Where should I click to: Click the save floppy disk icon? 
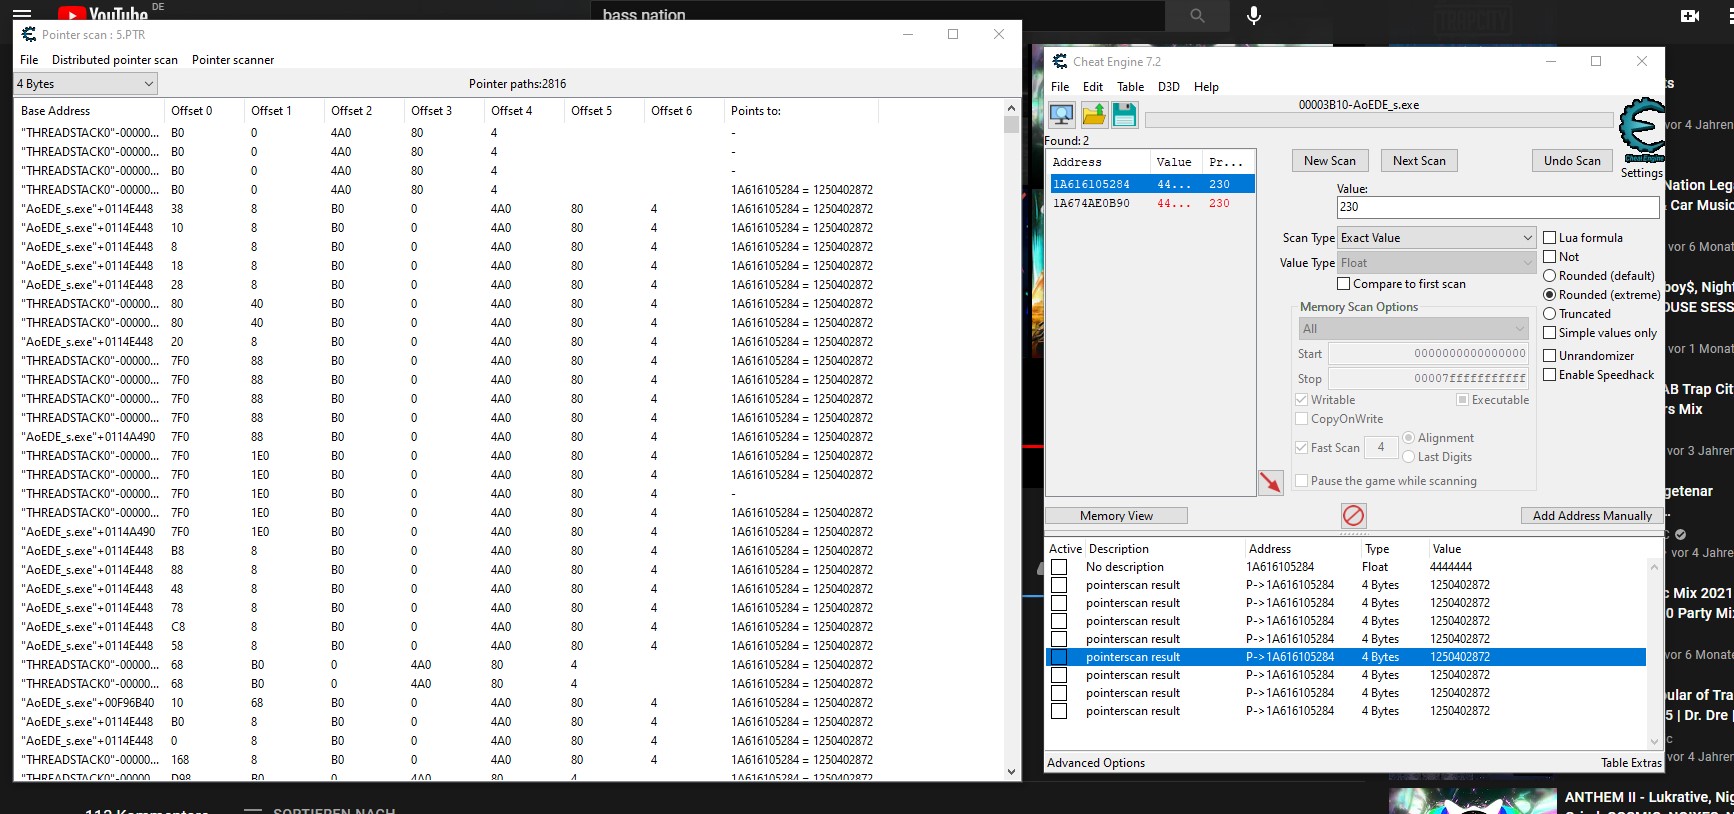tap(1124, 115)
